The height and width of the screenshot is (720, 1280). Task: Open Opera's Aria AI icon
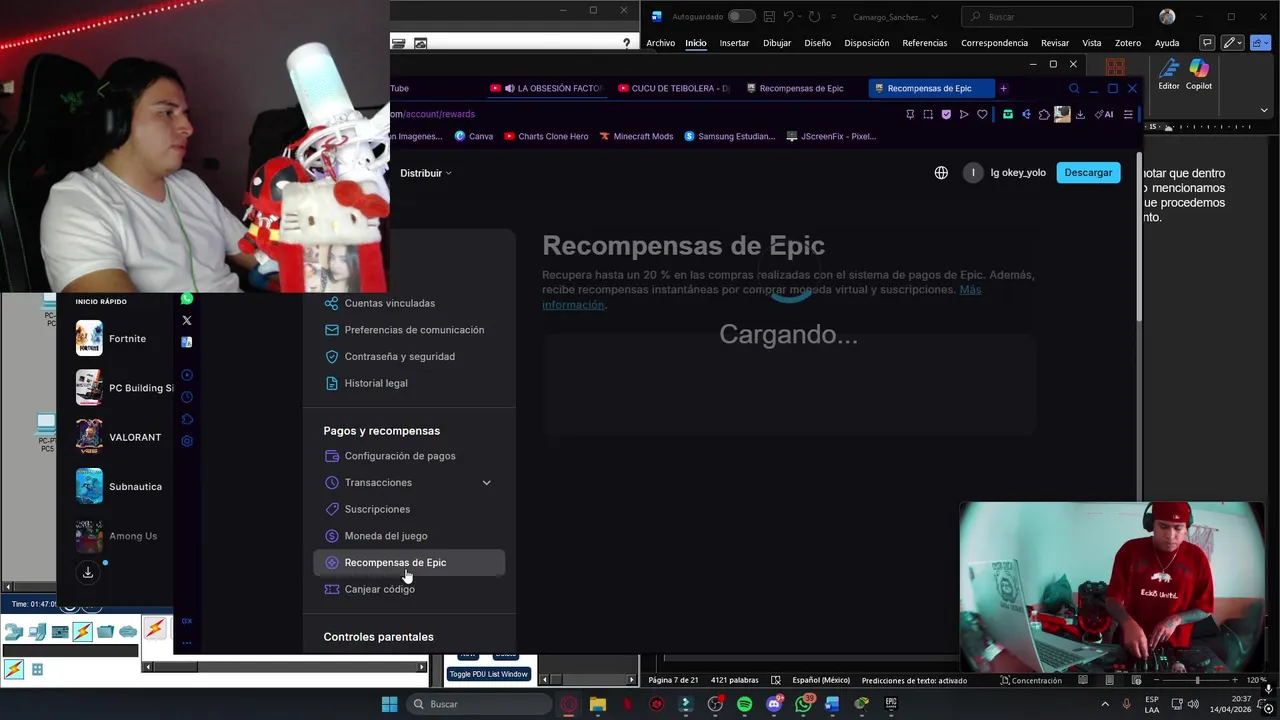[1104, 114]
